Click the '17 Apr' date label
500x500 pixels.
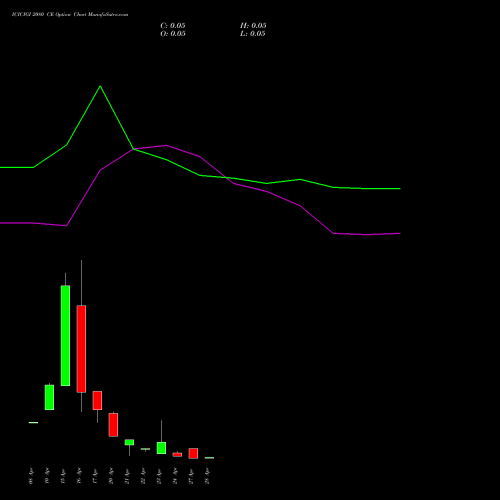click(x=95, y=476)
